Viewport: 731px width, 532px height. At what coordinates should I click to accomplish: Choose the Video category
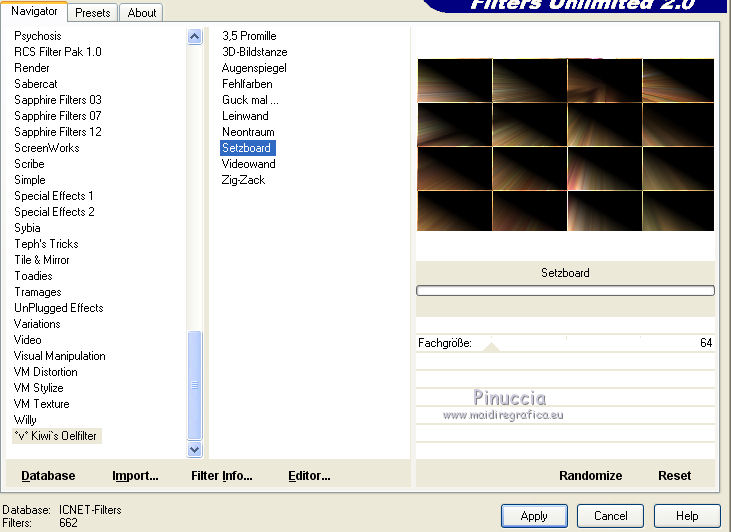coord(28,340)
